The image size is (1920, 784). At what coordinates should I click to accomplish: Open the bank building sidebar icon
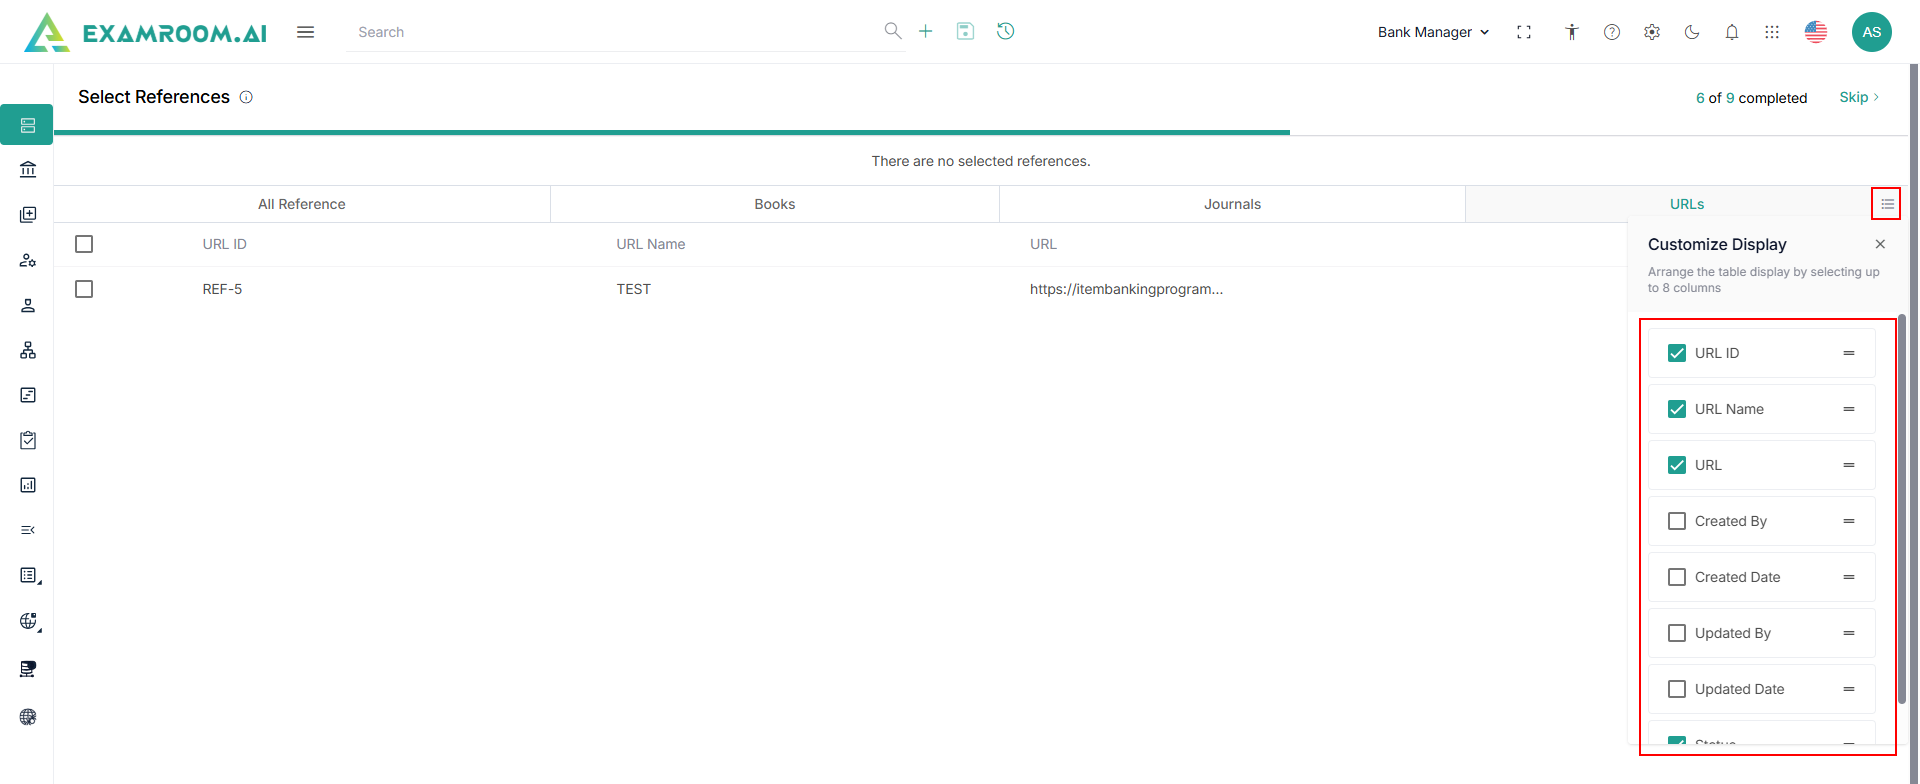28,170
